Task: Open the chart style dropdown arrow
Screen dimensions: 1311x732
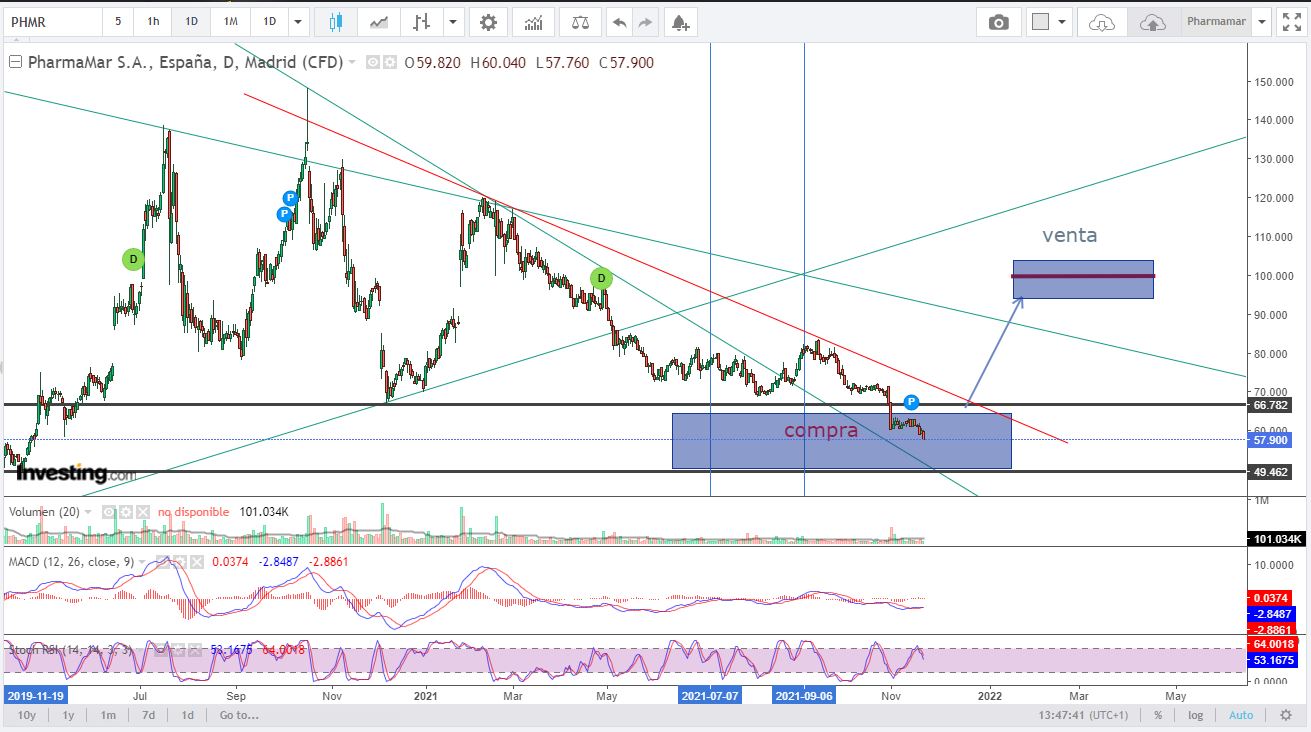Action: point(454,22)
